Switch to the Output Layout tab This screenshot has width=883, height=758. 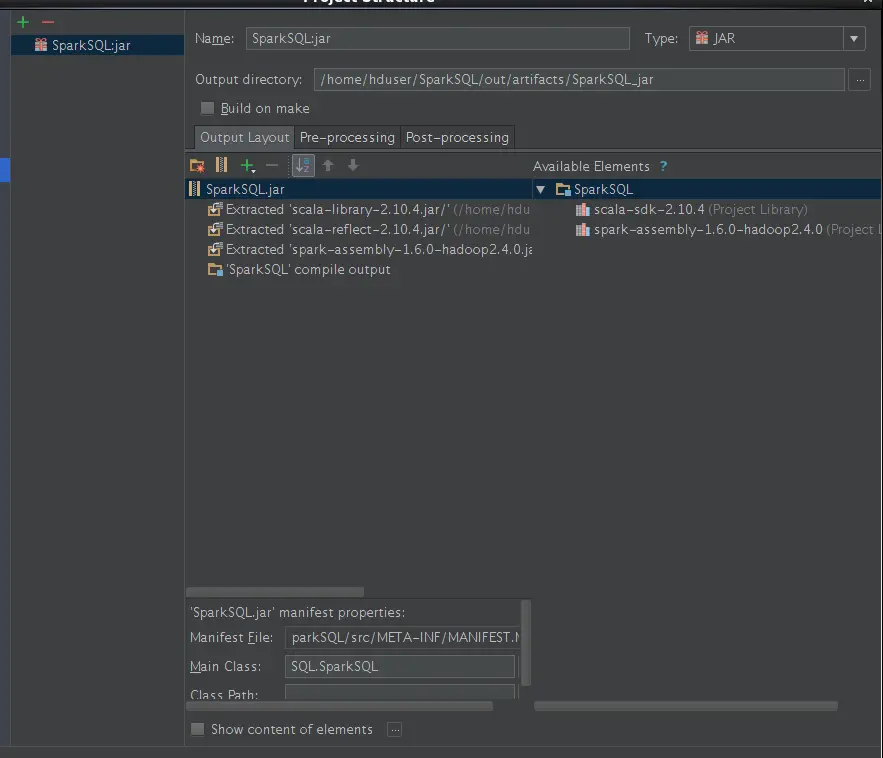tap(244, 137)
